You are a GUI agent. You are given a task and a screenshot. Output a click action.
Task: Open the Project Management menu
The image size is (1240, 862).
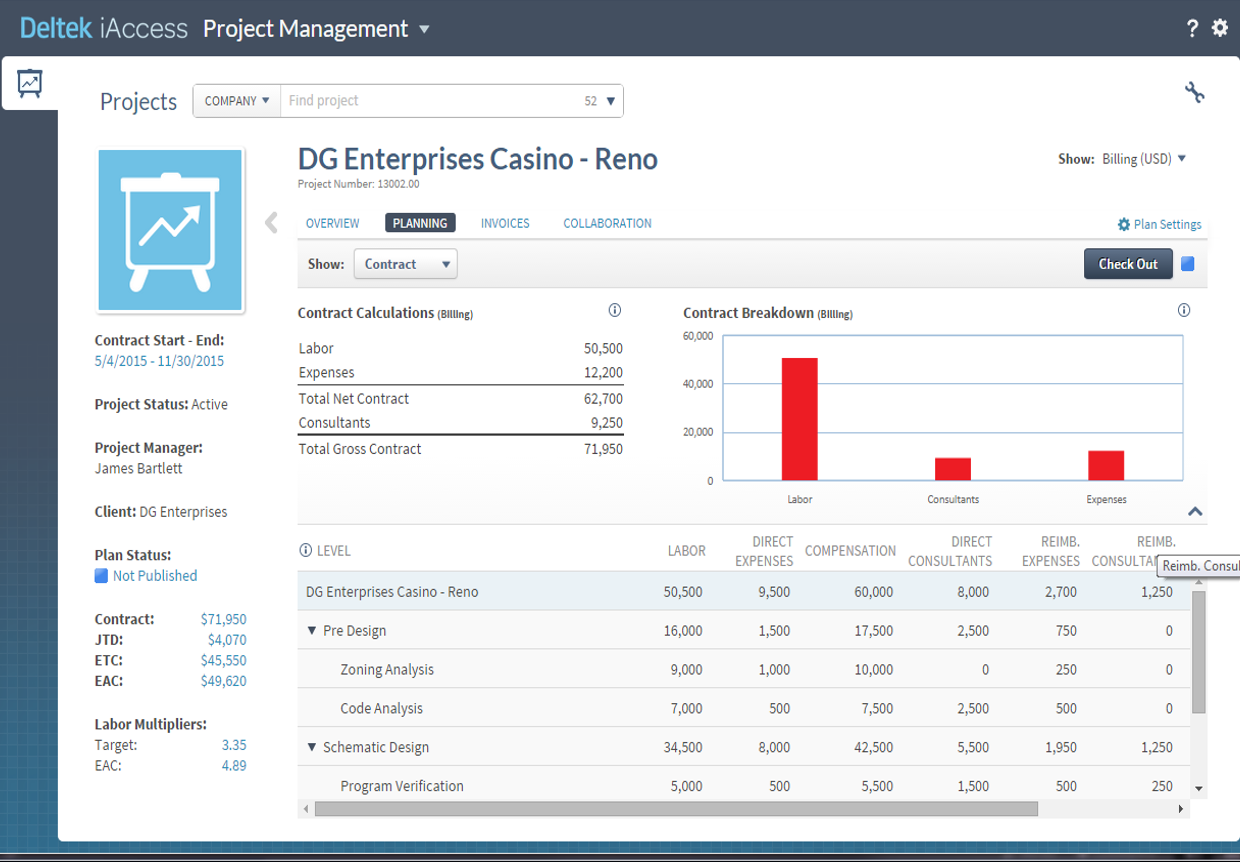click(317, 28)
